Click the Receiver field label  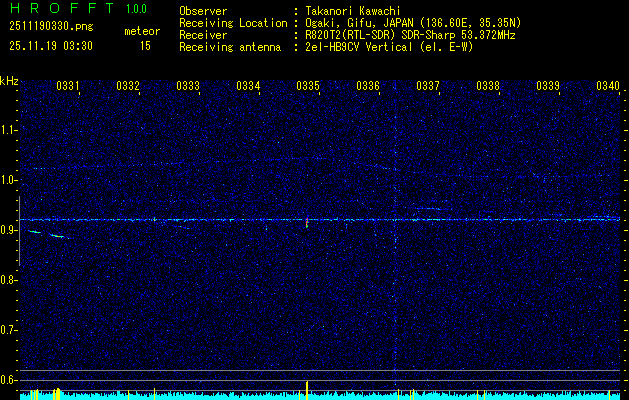pyautogui.click(x=203, y=35)
